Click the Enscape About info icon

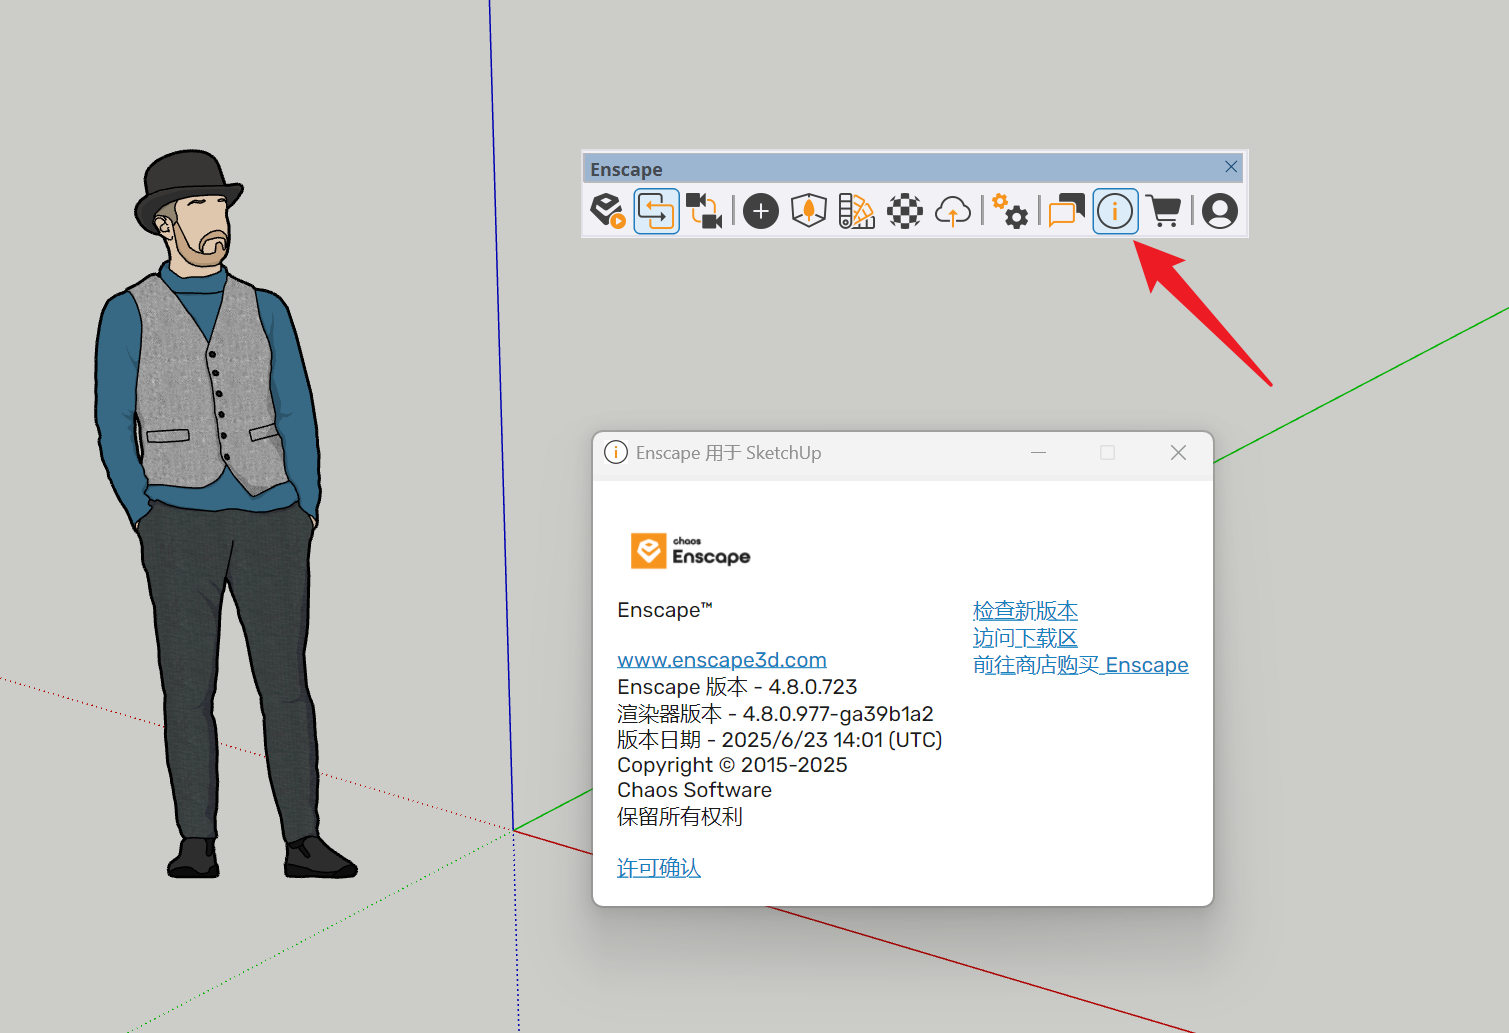coord(1115,211)
